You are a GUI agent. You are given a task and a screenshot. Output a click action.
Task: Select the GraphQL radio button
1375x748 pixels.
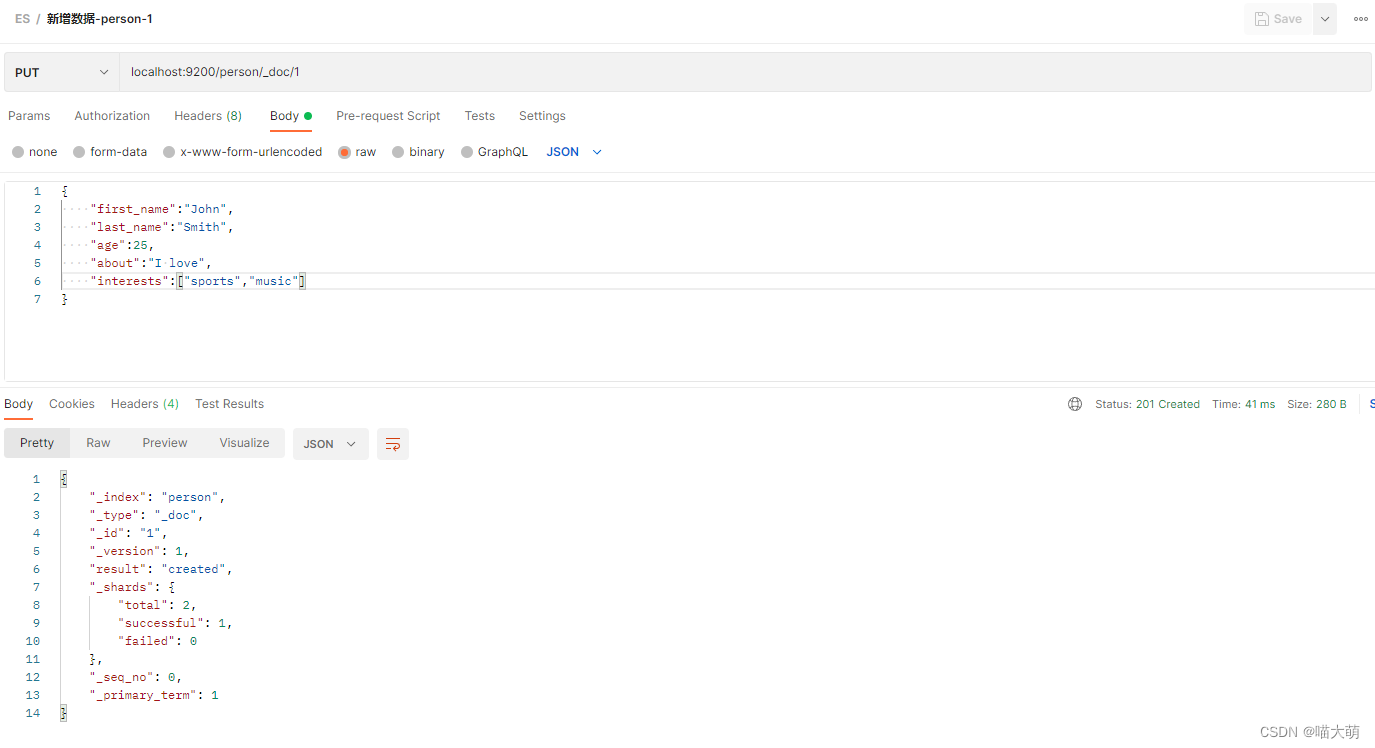pos(467,152)
